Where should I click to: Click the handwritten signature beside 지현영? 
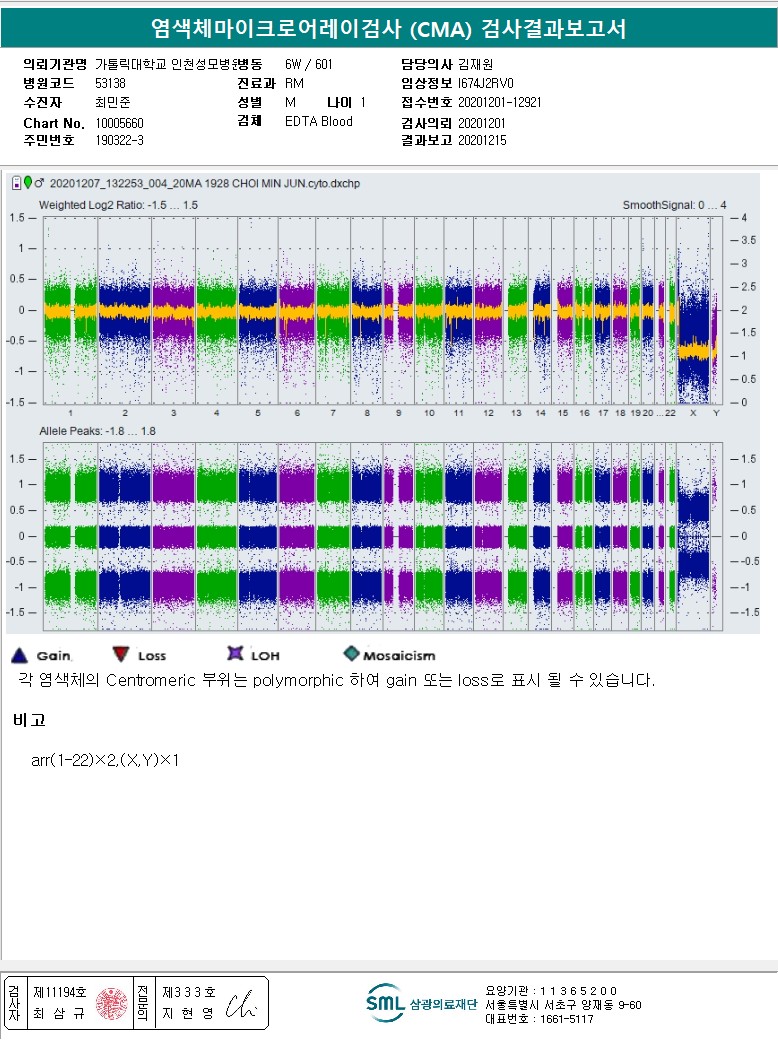tap(240, 1004)
